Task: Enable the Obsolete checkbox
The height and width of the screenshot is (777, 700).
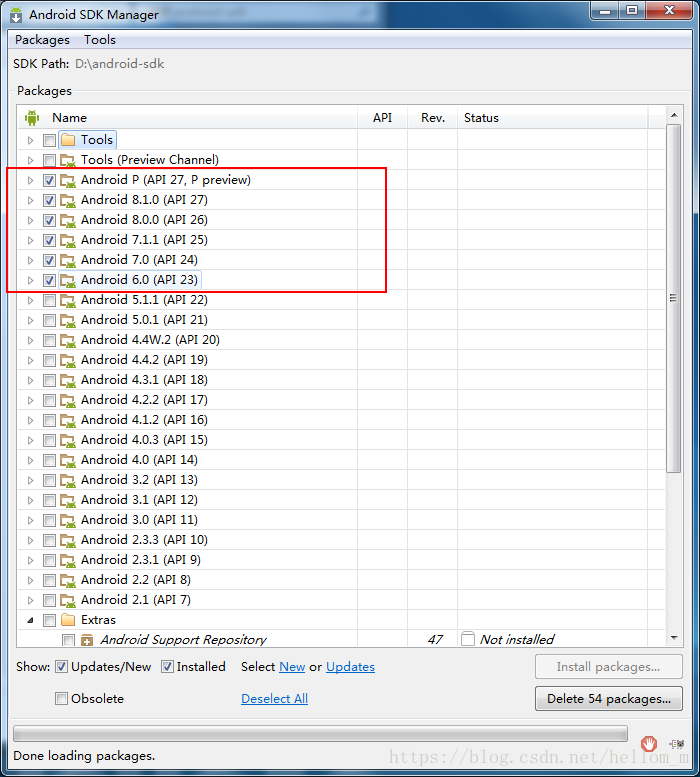Action: 61,699
